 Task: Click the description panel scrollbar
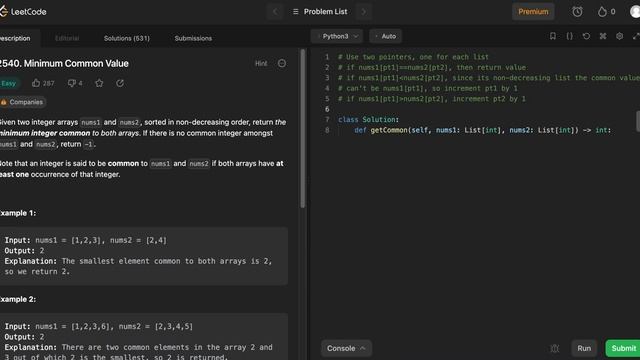click(x=303, y=129)
